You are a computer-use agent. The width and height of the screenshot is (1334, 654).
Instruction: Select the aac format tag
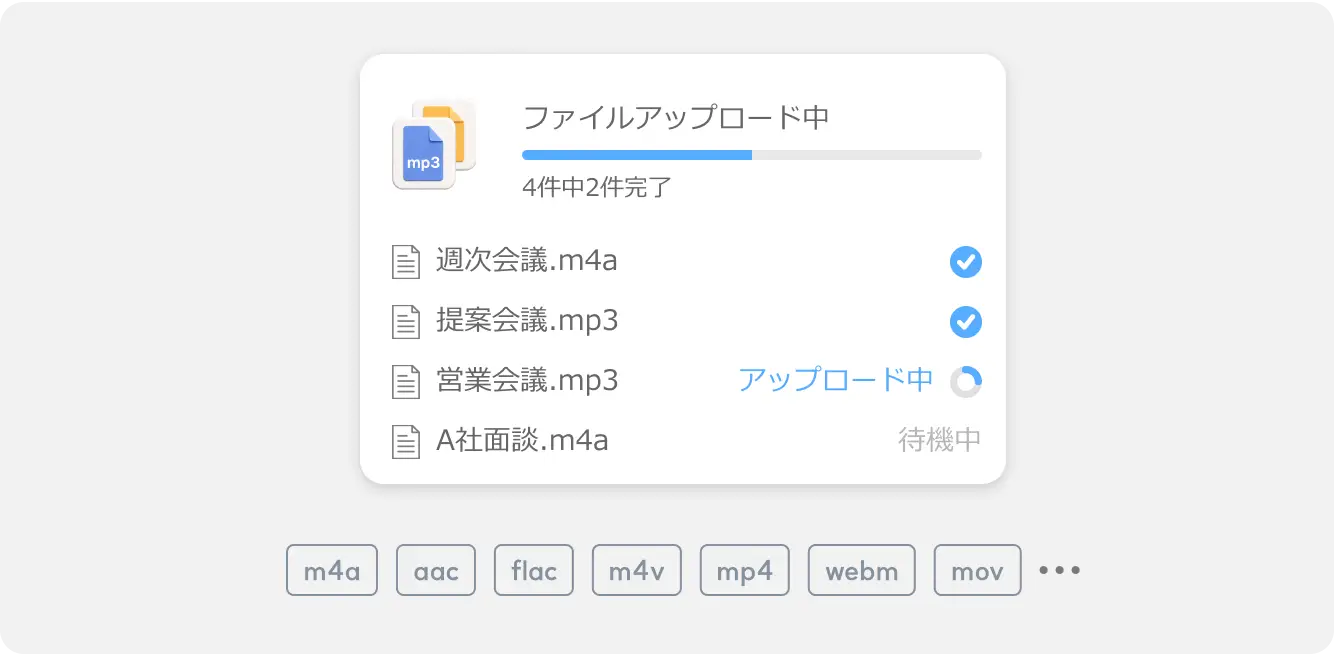pyautogui.click(x=436, y=570)
